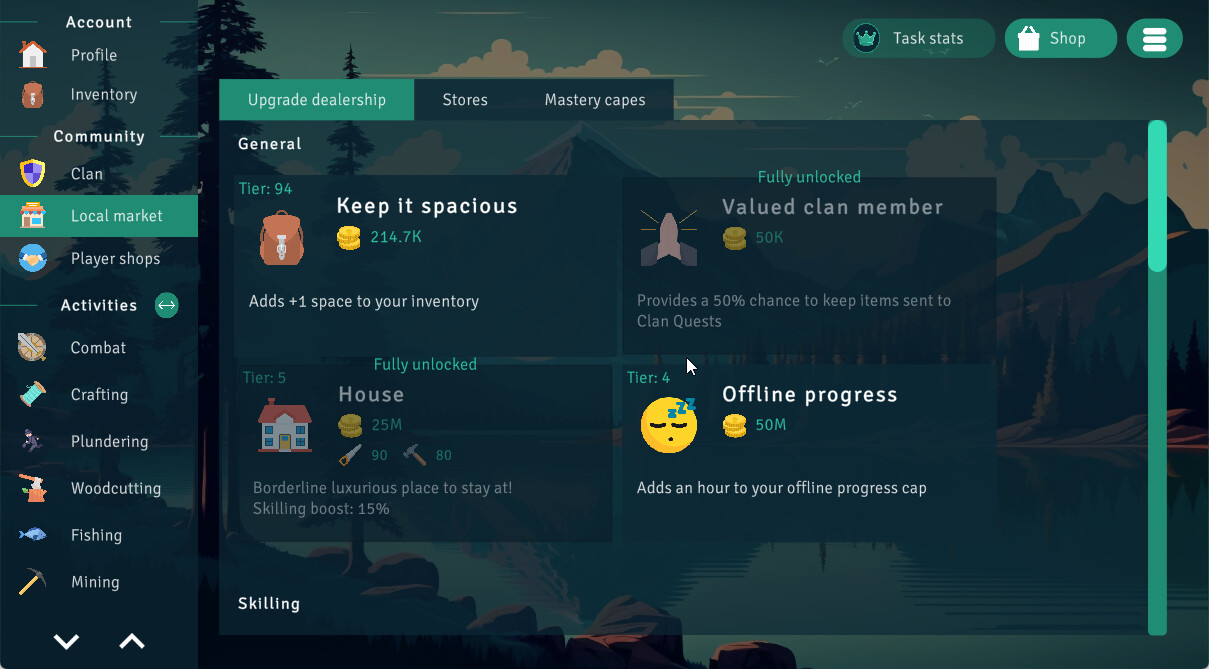Open the Crafting skill icon

tap(30, 394)
